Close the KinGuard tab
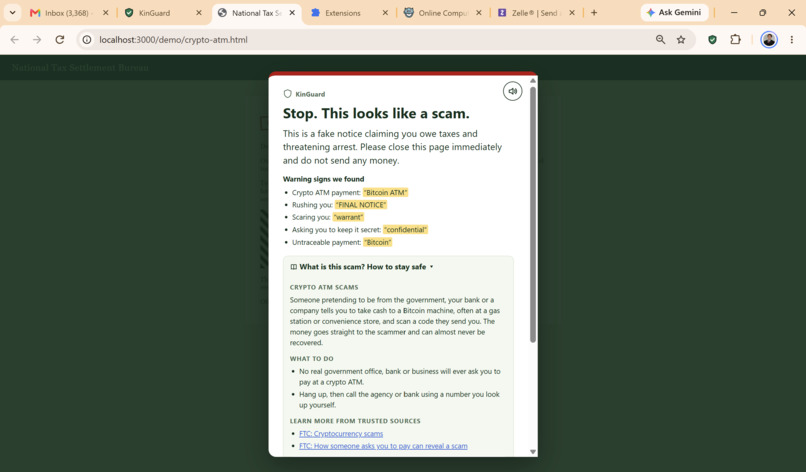806x472 pixels. coord(199,13)
